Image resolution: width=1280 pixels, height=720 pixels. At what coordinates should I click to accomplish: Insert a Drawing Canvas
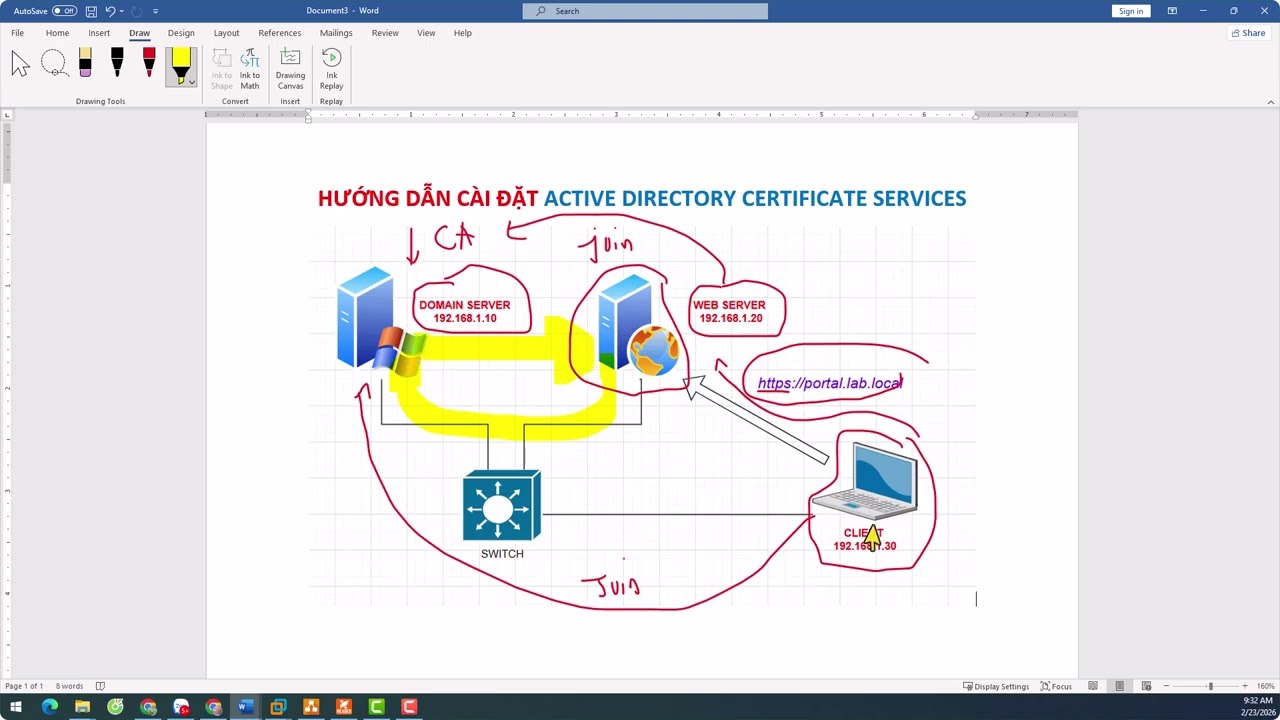290,68
